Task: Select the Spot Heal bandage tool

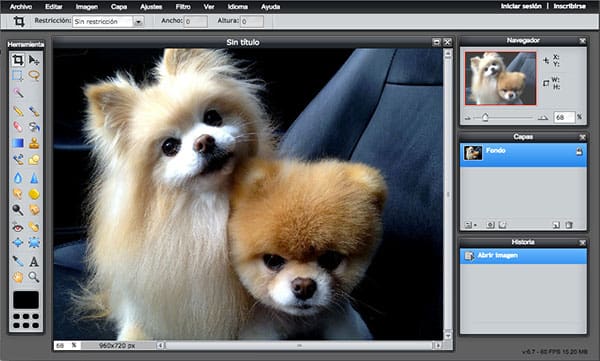Action: pos(34,227)
